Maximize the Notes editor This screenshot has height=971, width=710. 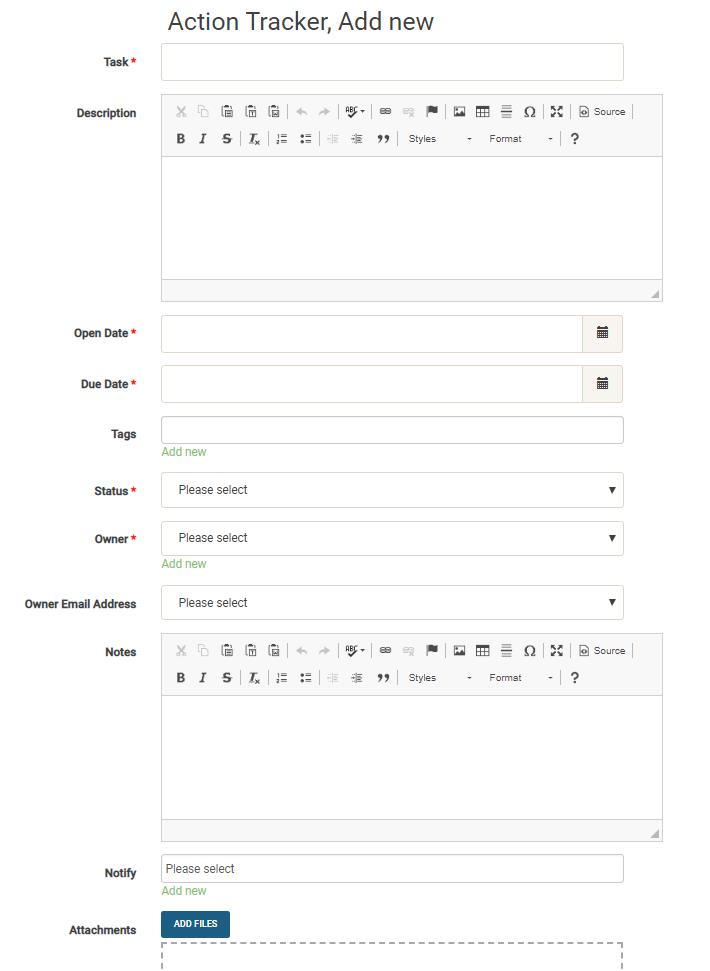[556, 650]
